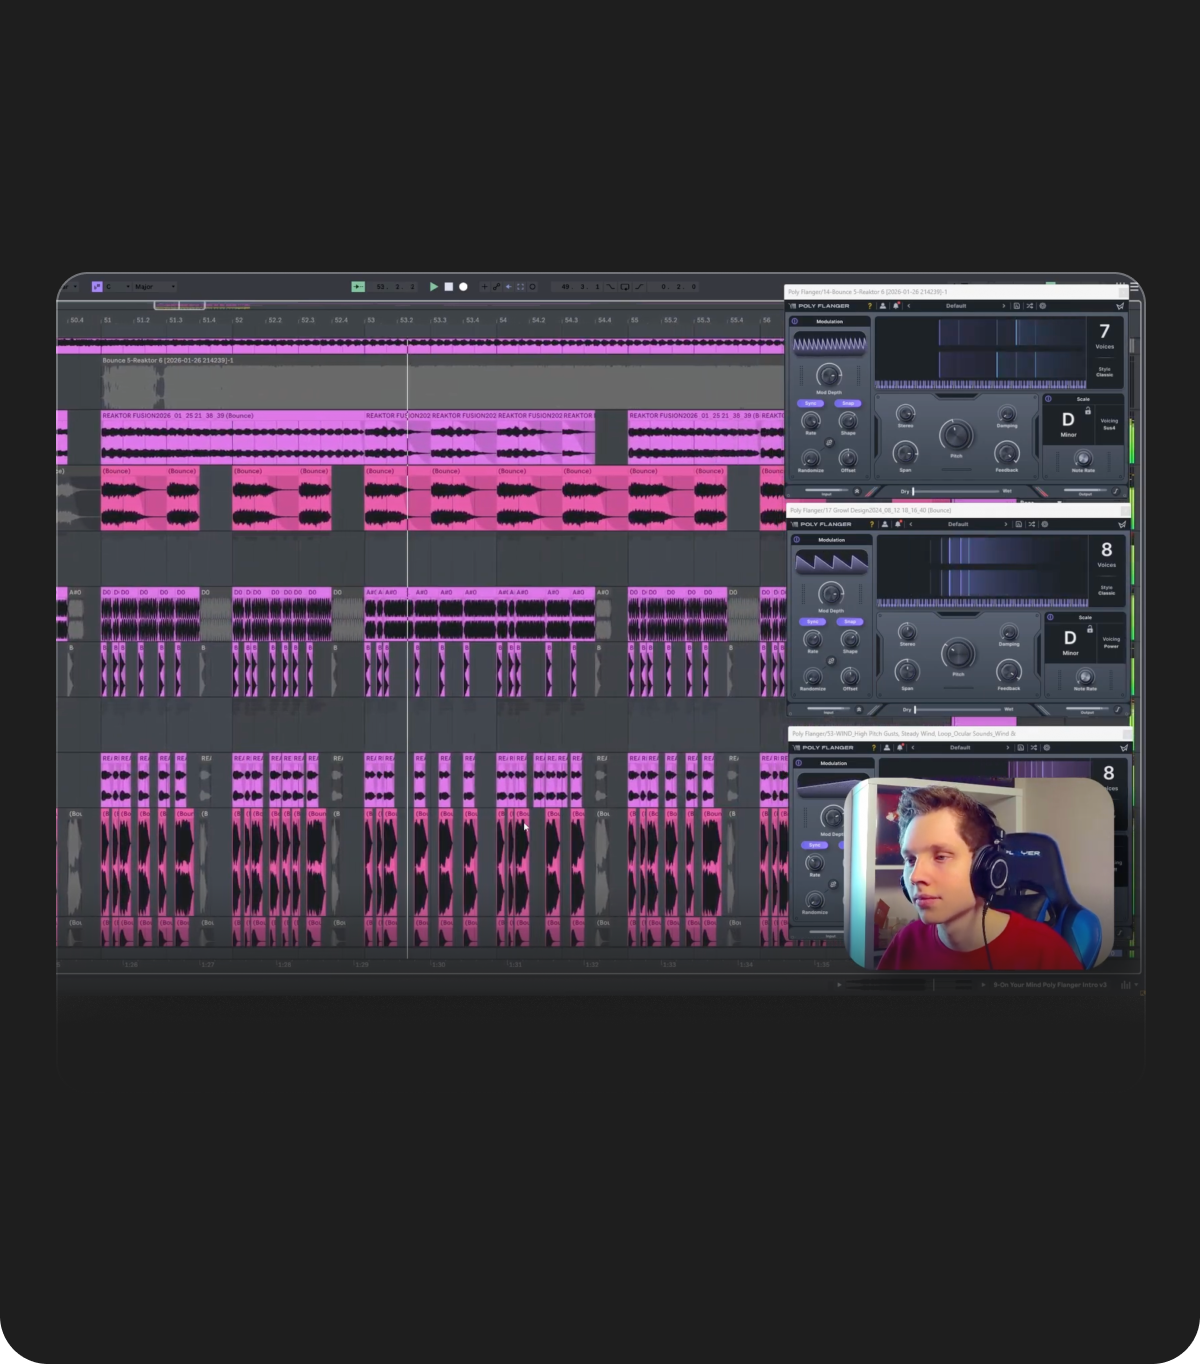This screenshot has height=1364, width=1200.
Task: Click the round Record button
Action: [463, 287]
